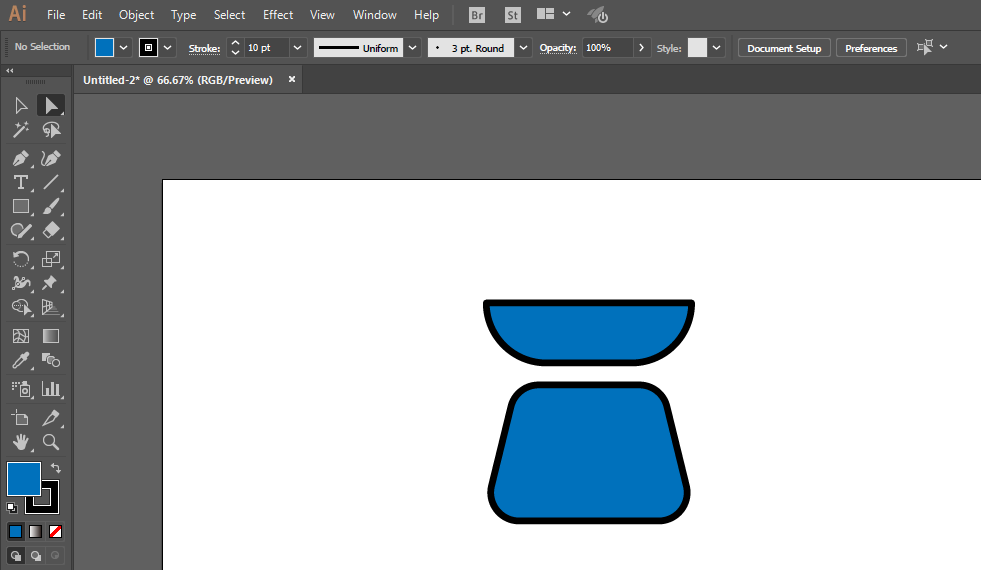981x570 pixels.
Task: Select the Blend tool
Action: [x=51, y=360]
